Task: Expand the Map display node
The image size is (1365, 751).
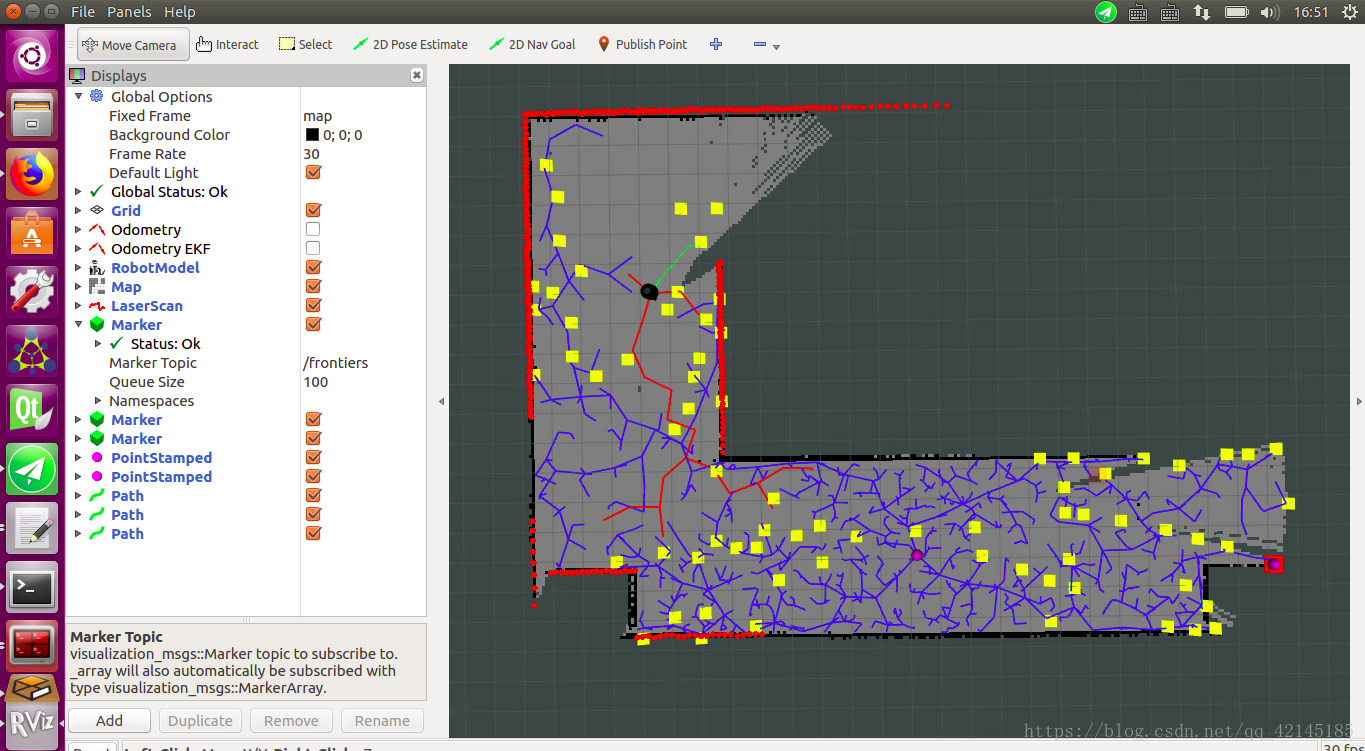Action: coord(79,287)
